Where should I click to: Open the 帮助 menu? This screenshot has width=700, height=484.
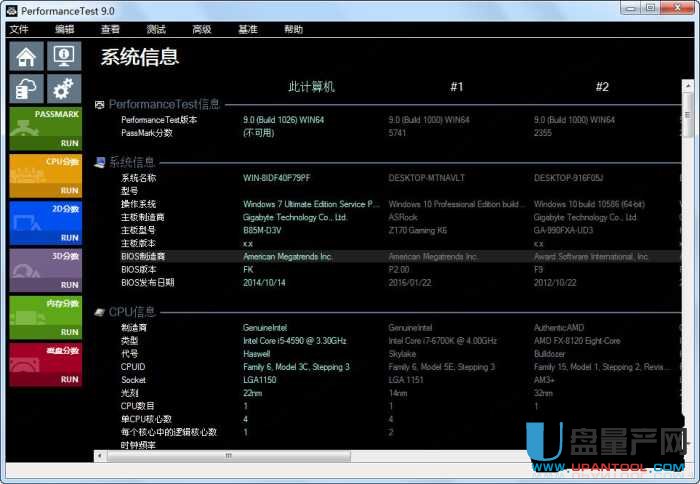point(293,30)
